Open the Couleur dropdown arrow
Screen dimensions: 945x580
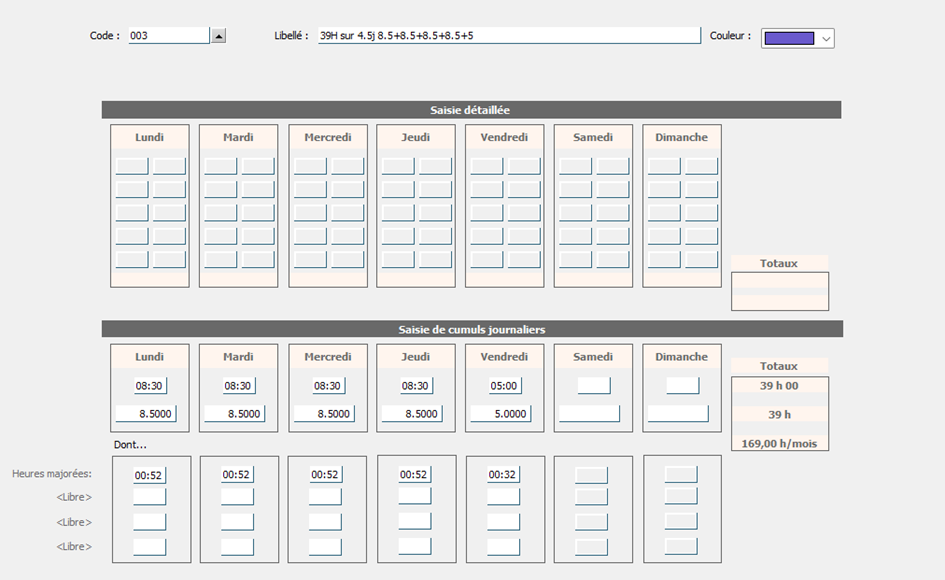coord(825,38)
